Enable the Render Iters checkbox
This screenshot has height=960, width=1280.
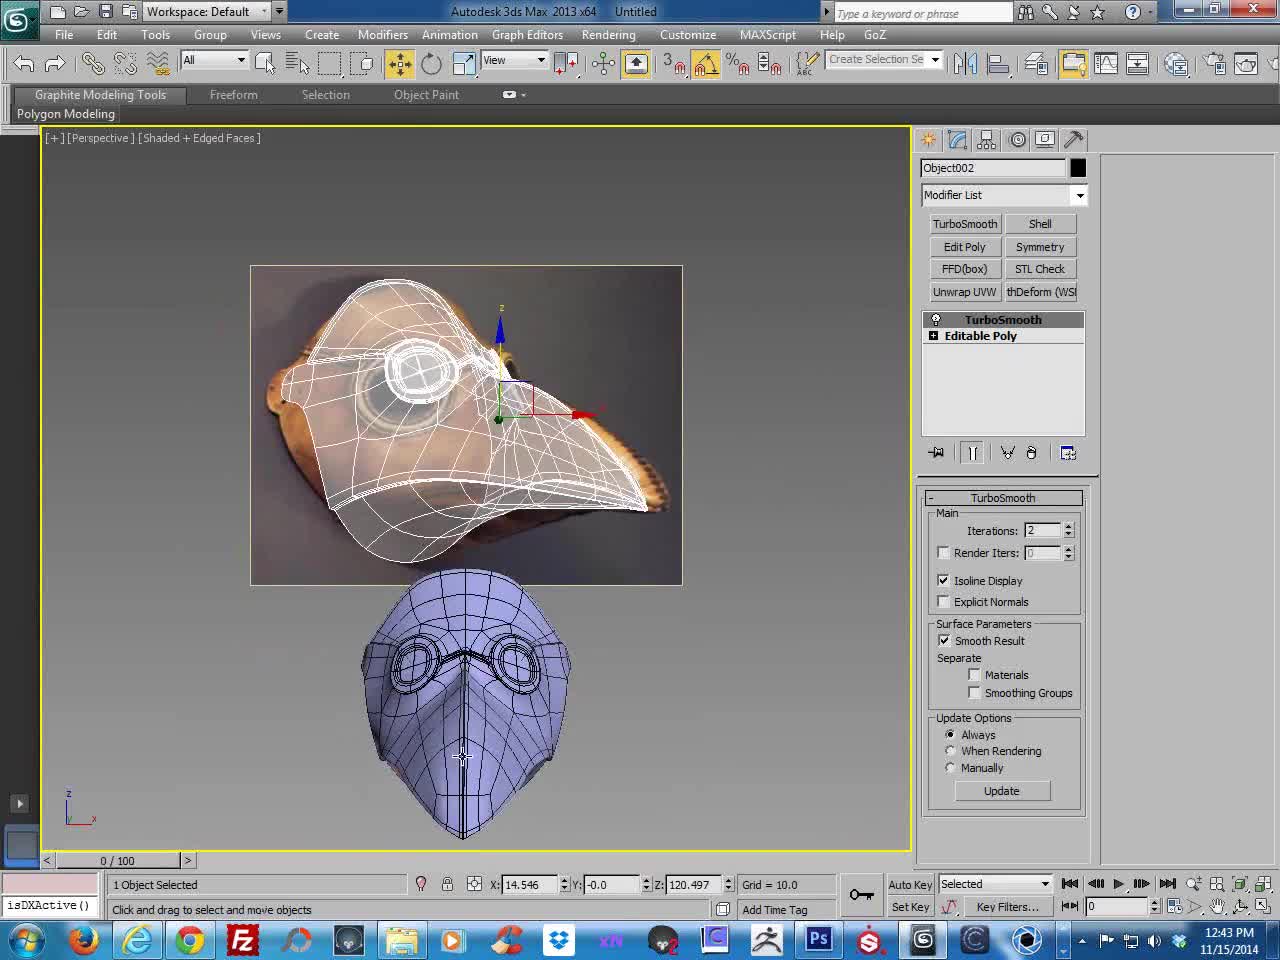[943, 552]
